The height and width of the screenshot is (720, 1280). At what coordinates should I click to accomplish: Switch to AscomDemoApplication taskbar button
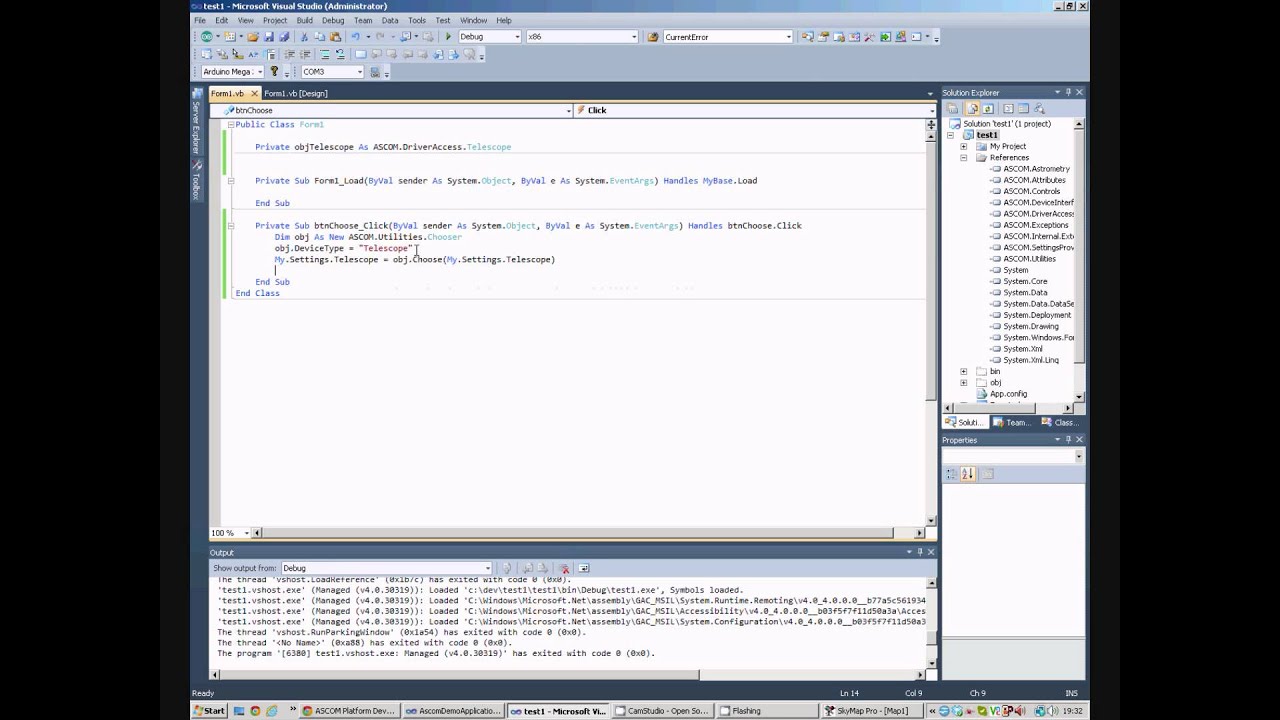tap(453, 711)
